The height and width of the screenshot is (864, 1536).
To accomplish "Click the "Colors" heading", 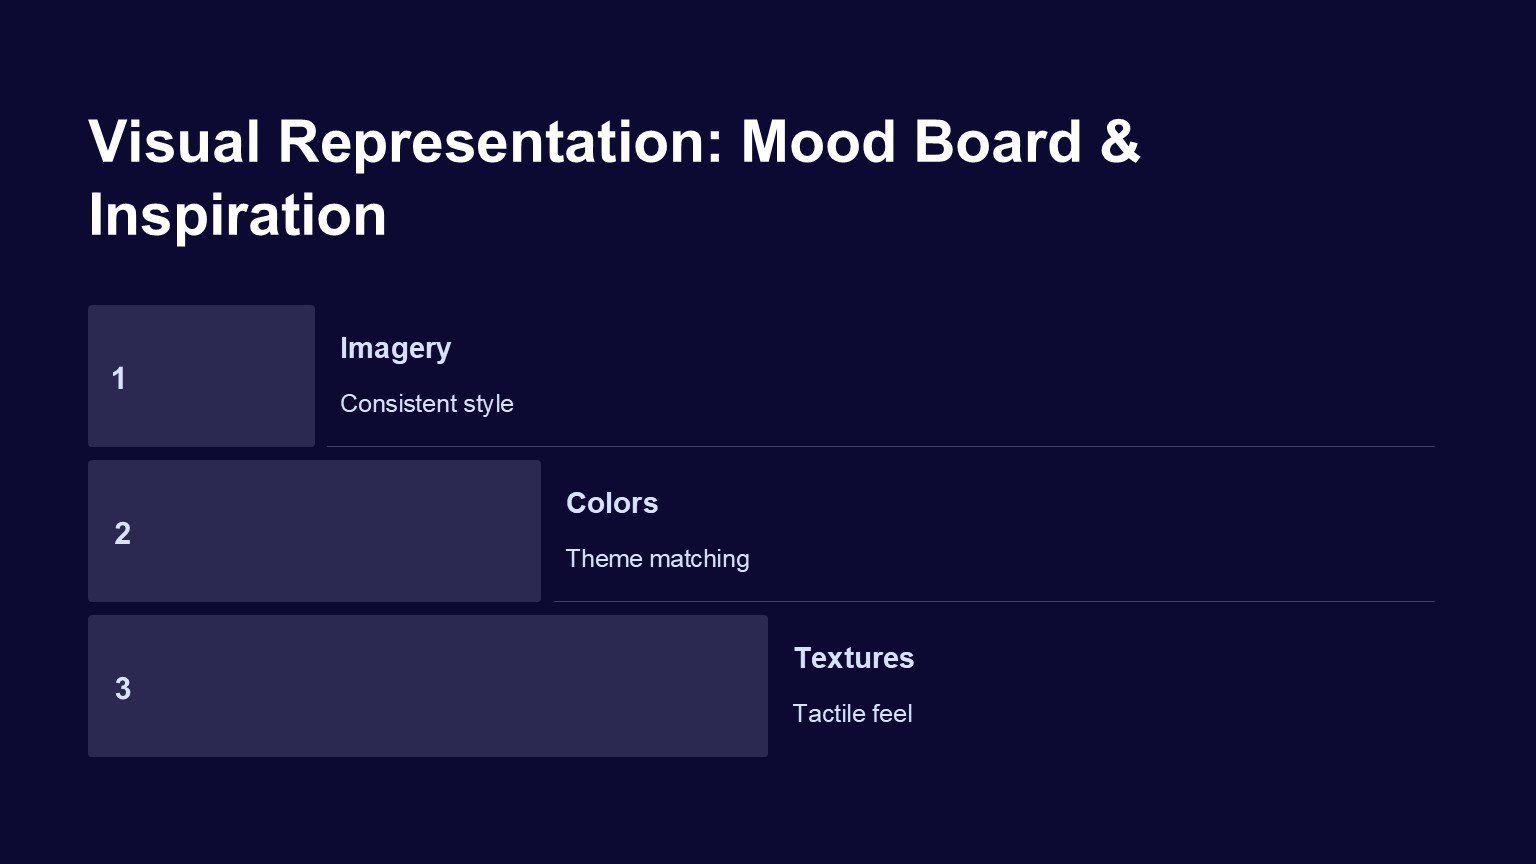I will tap(611, 503).
